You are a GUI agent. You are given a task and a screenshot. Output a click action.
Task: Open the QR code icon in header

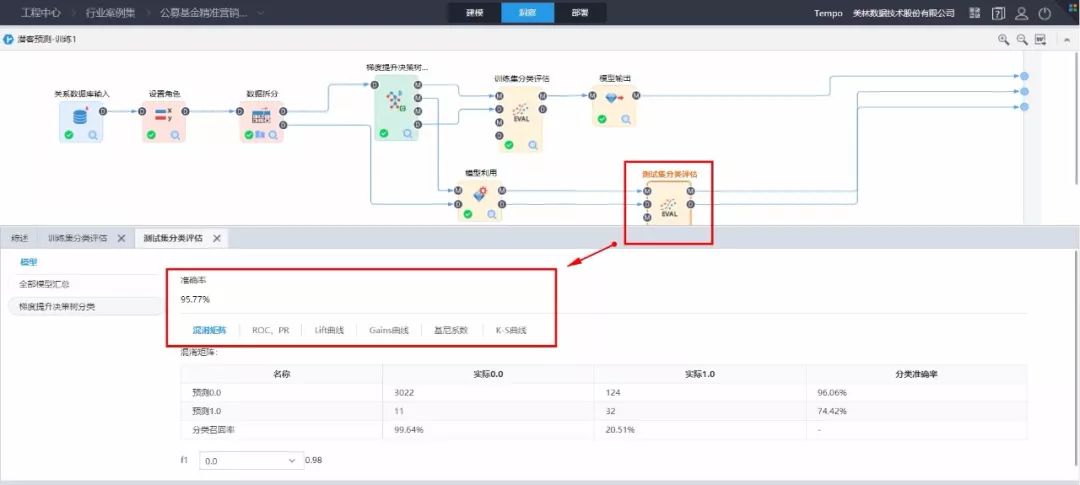pyautogui.click(x=975, y=13)
